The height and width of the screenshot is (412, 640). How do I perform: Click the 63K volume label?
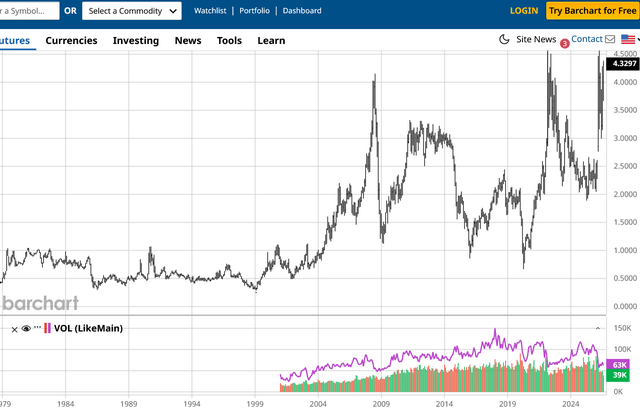(620, 365)
